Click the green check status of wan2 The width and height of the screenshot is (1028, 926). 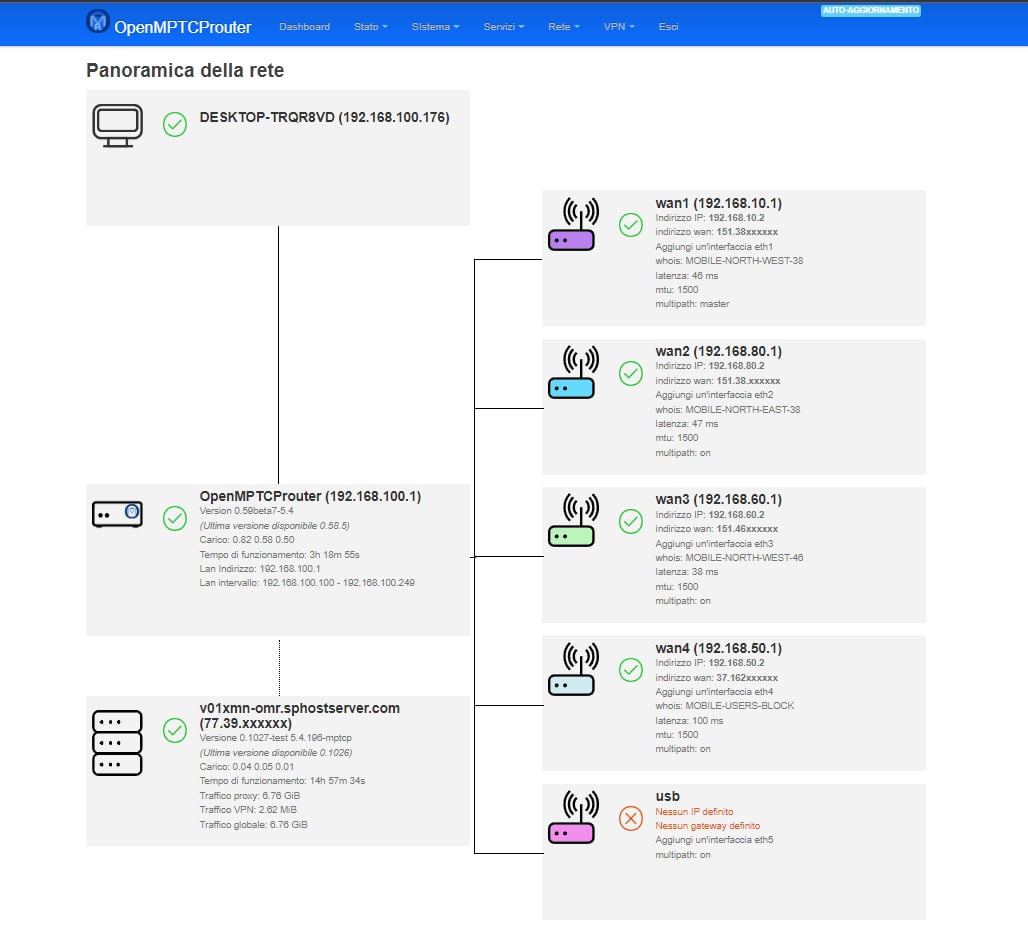coord(631,373)
